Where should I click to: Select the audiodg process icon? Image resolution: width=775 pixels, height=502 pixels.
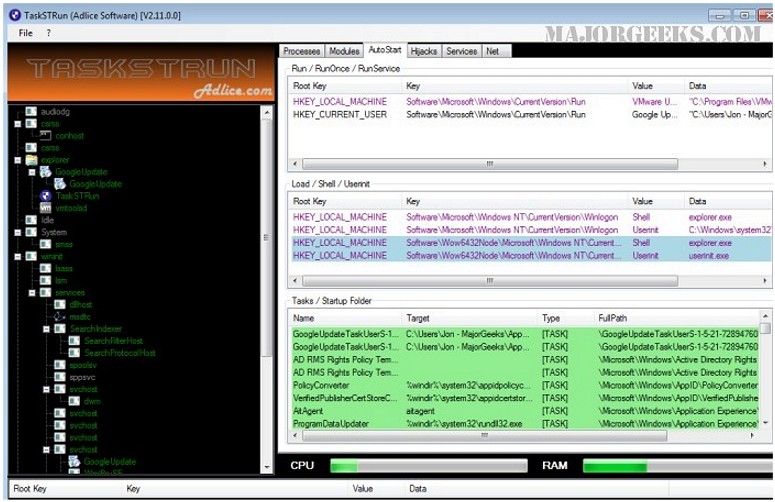31,111
